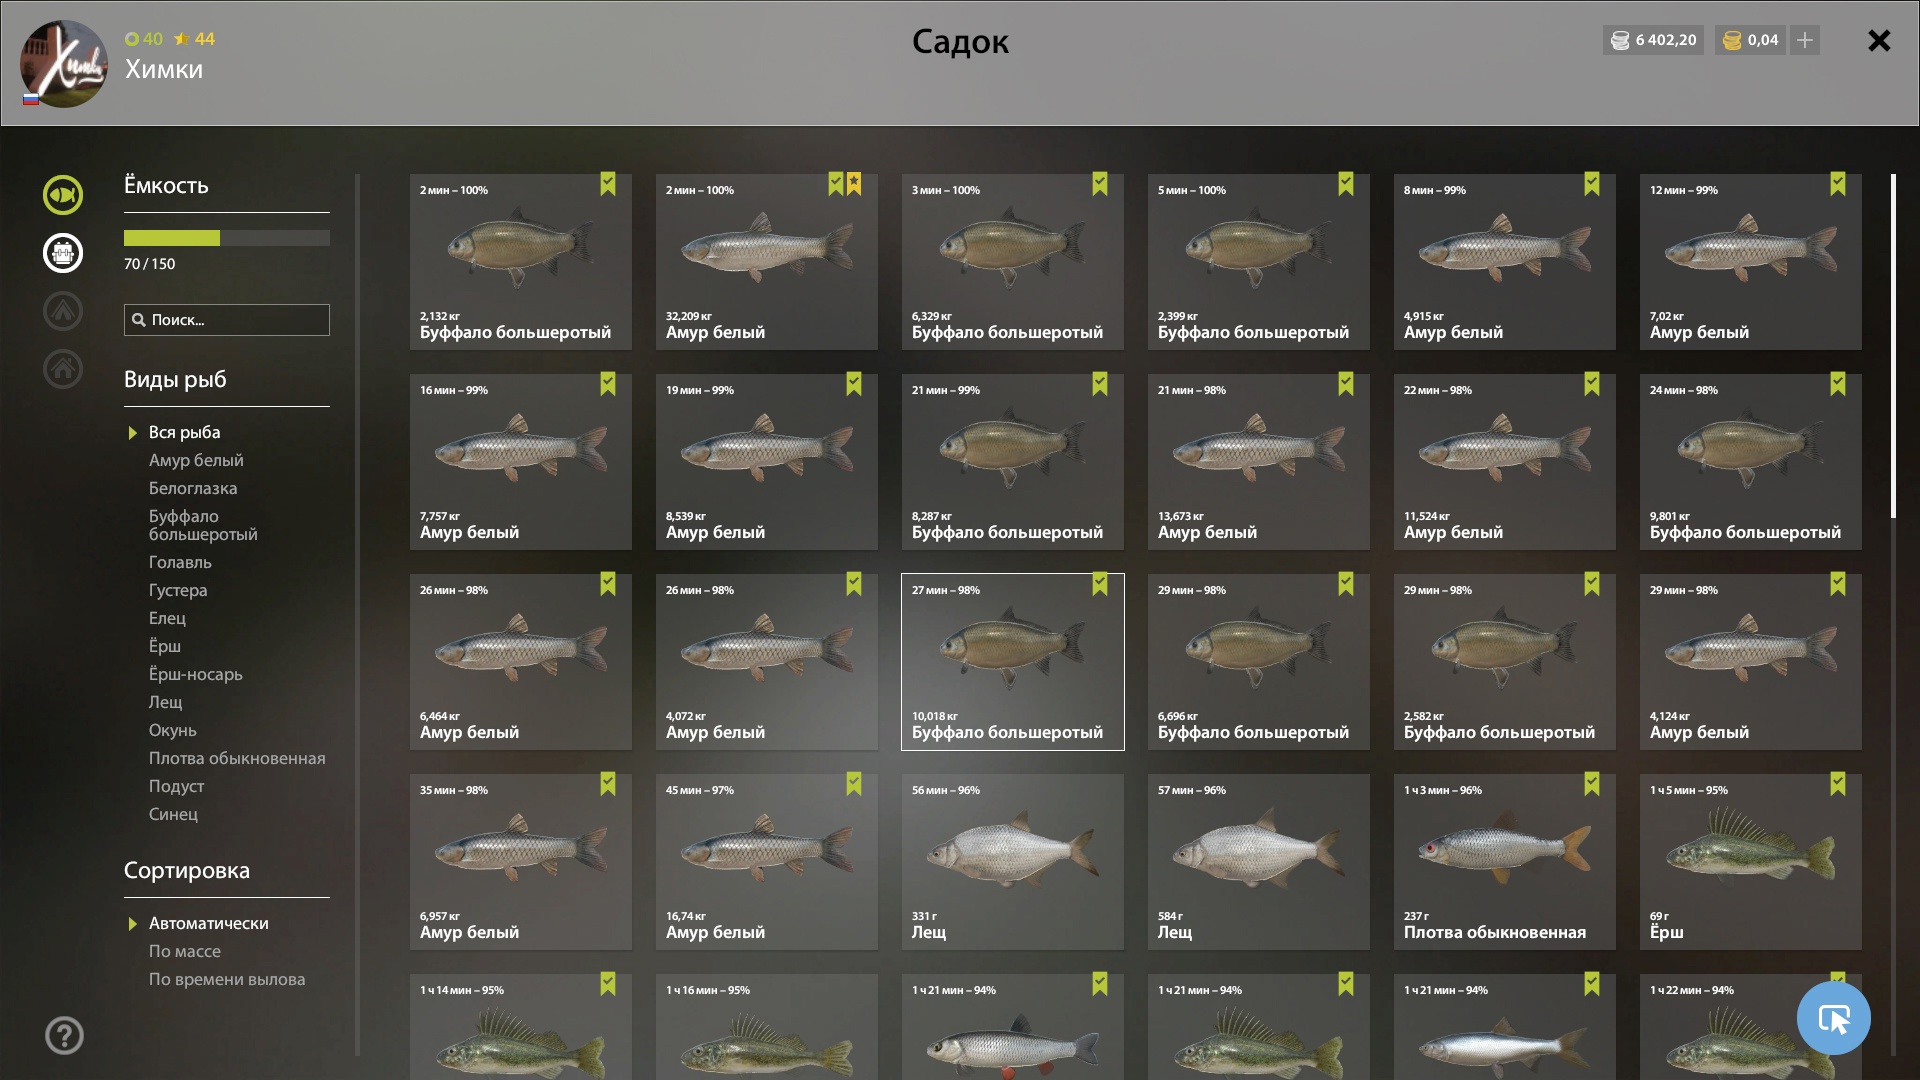Click the gold coins balance icon
1920x1080 pixels.
coord(1732,40)
